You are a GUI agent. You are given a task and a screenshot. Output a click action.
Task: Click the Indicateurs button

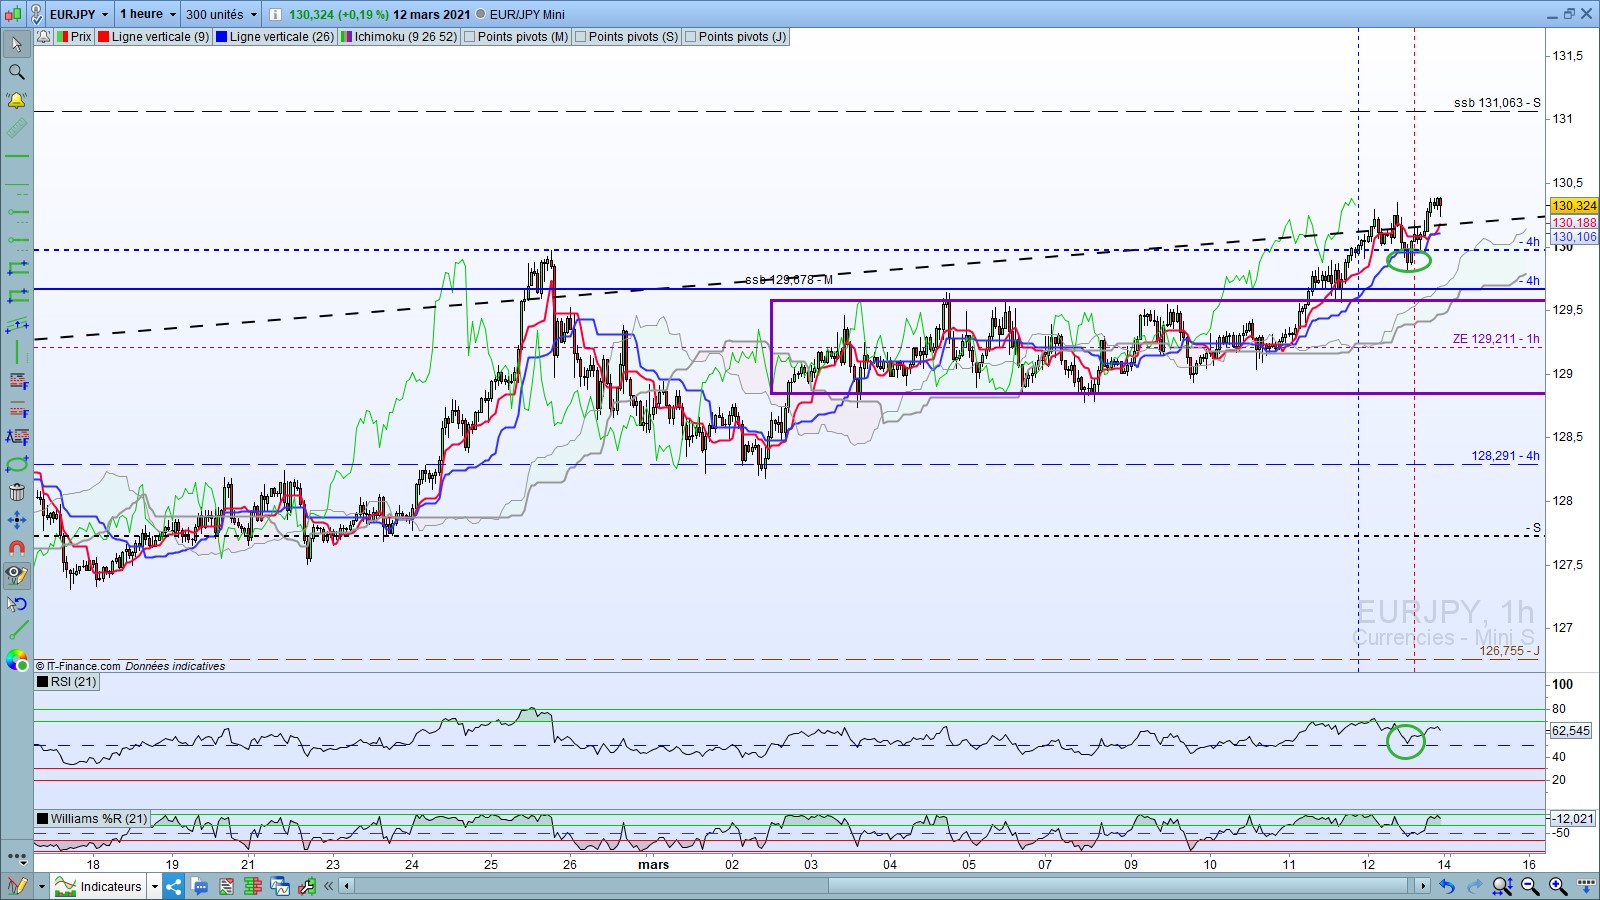[110, 886]
